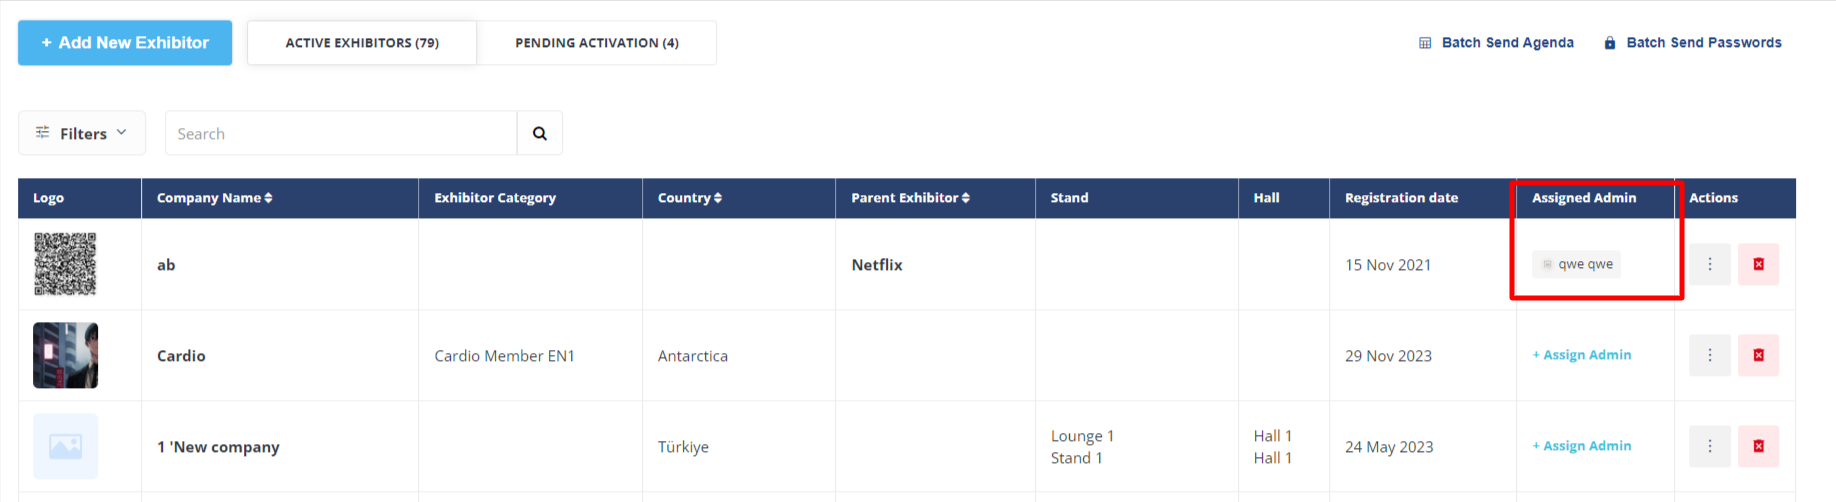
Task: Click the Batch Send Agenda grid icon
Action: pos(1425,43)
